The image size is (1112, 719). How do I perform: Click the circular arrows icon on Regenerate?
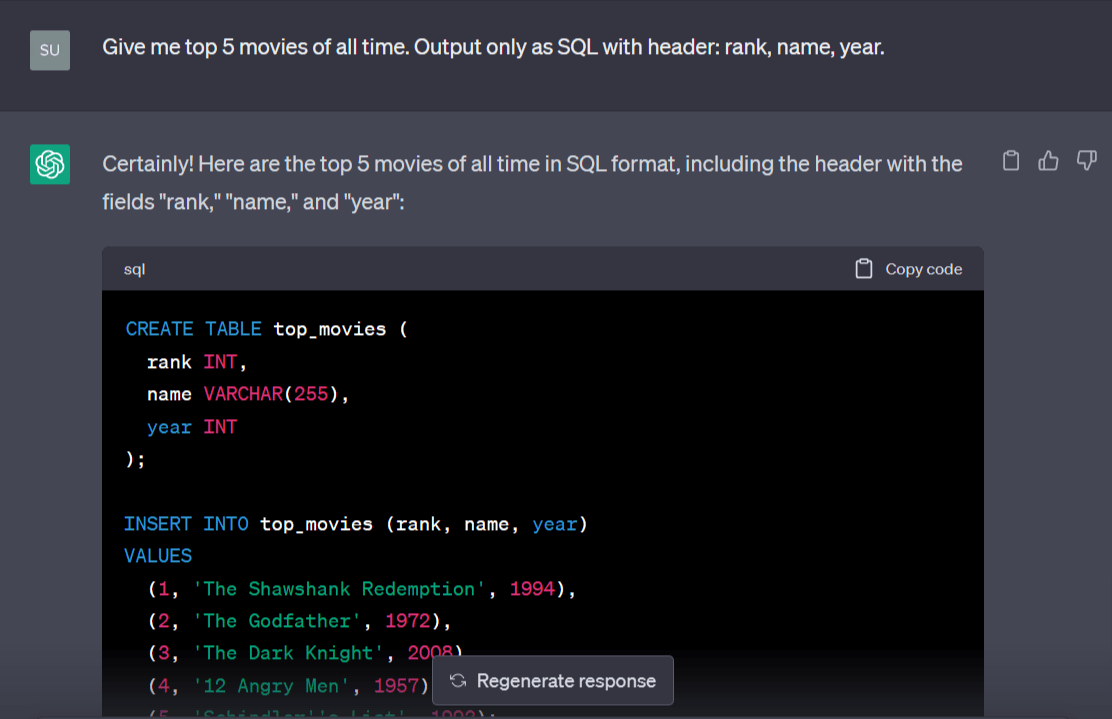coord(458,681)
